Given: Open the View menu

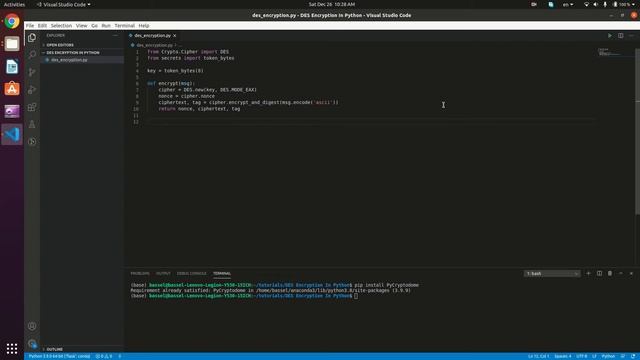Looking at the screenshot, I should click(x=81, y=25).
